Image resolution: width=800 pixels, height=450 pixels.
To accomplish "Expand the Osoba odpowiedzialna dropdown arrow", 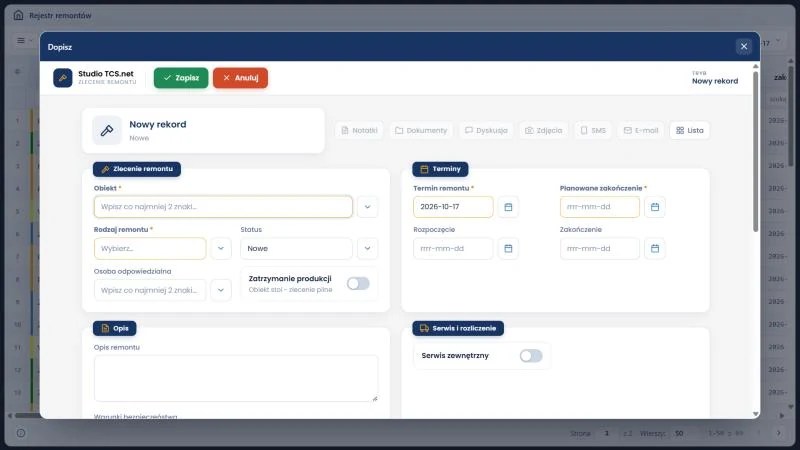I will pyautogui.click(x=221, y=290).
